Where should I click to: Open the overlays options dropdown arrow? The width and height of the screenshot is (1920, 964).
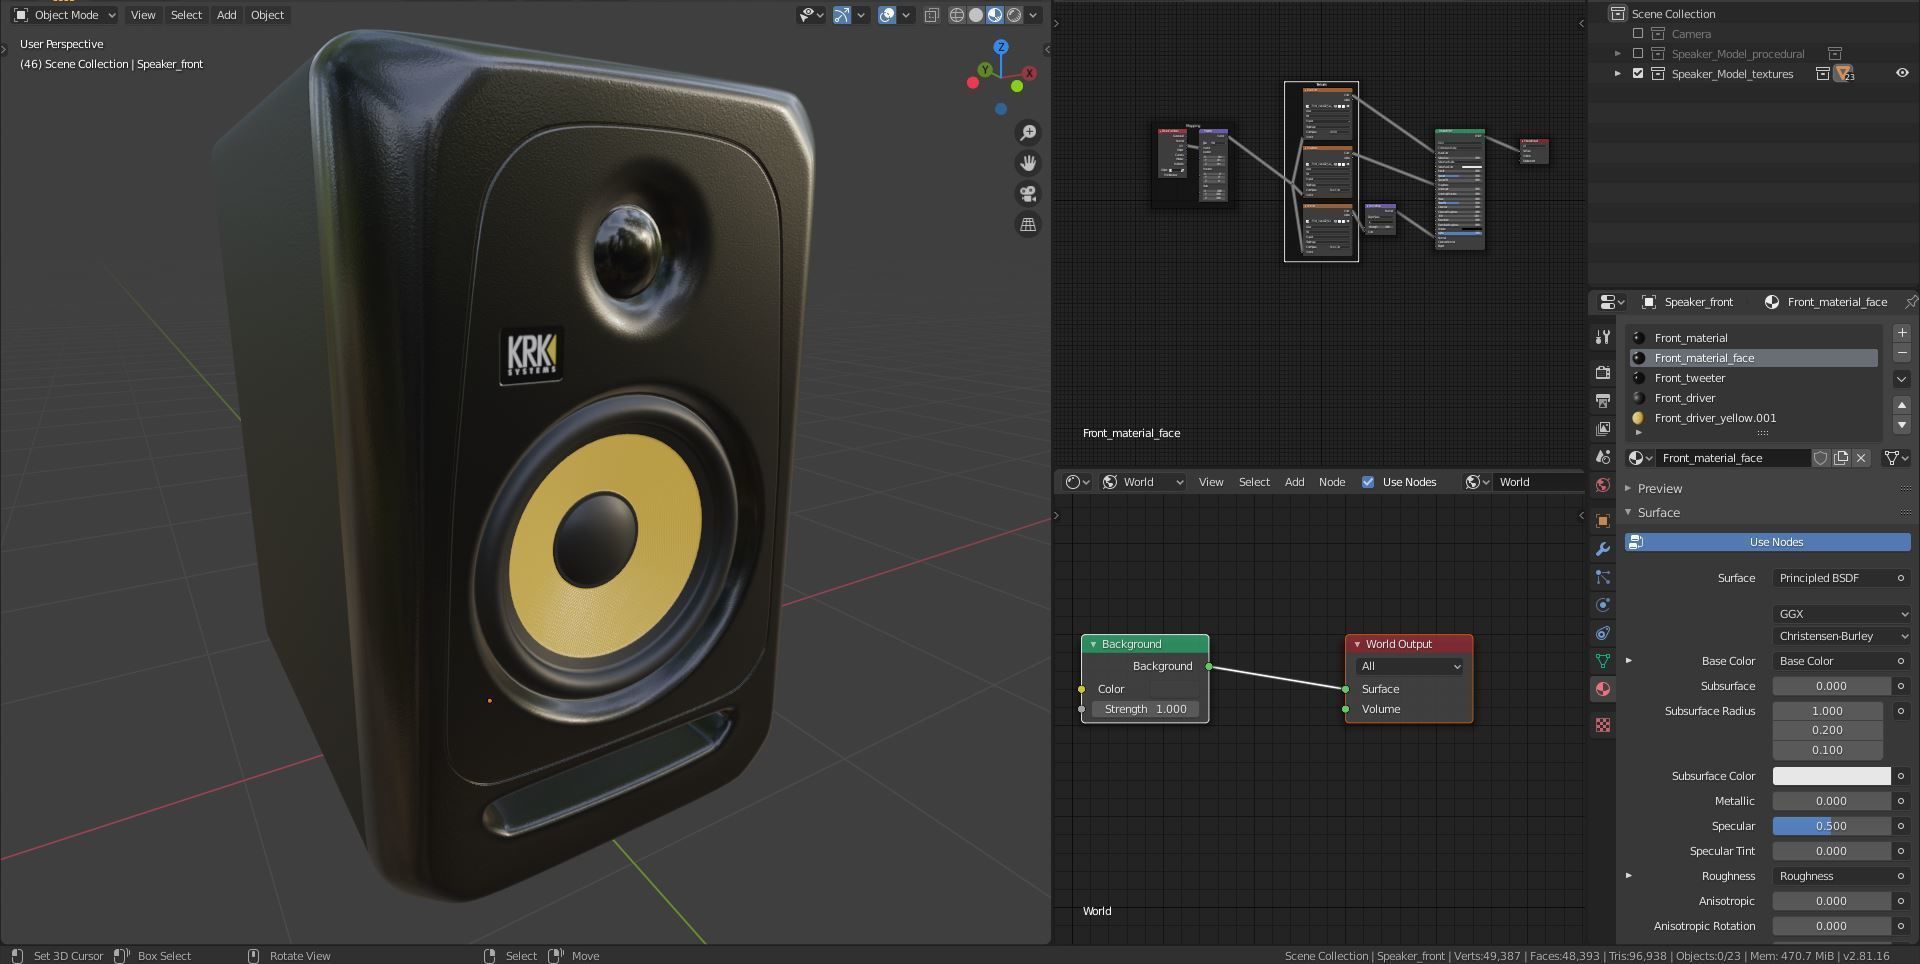[906, 15]
